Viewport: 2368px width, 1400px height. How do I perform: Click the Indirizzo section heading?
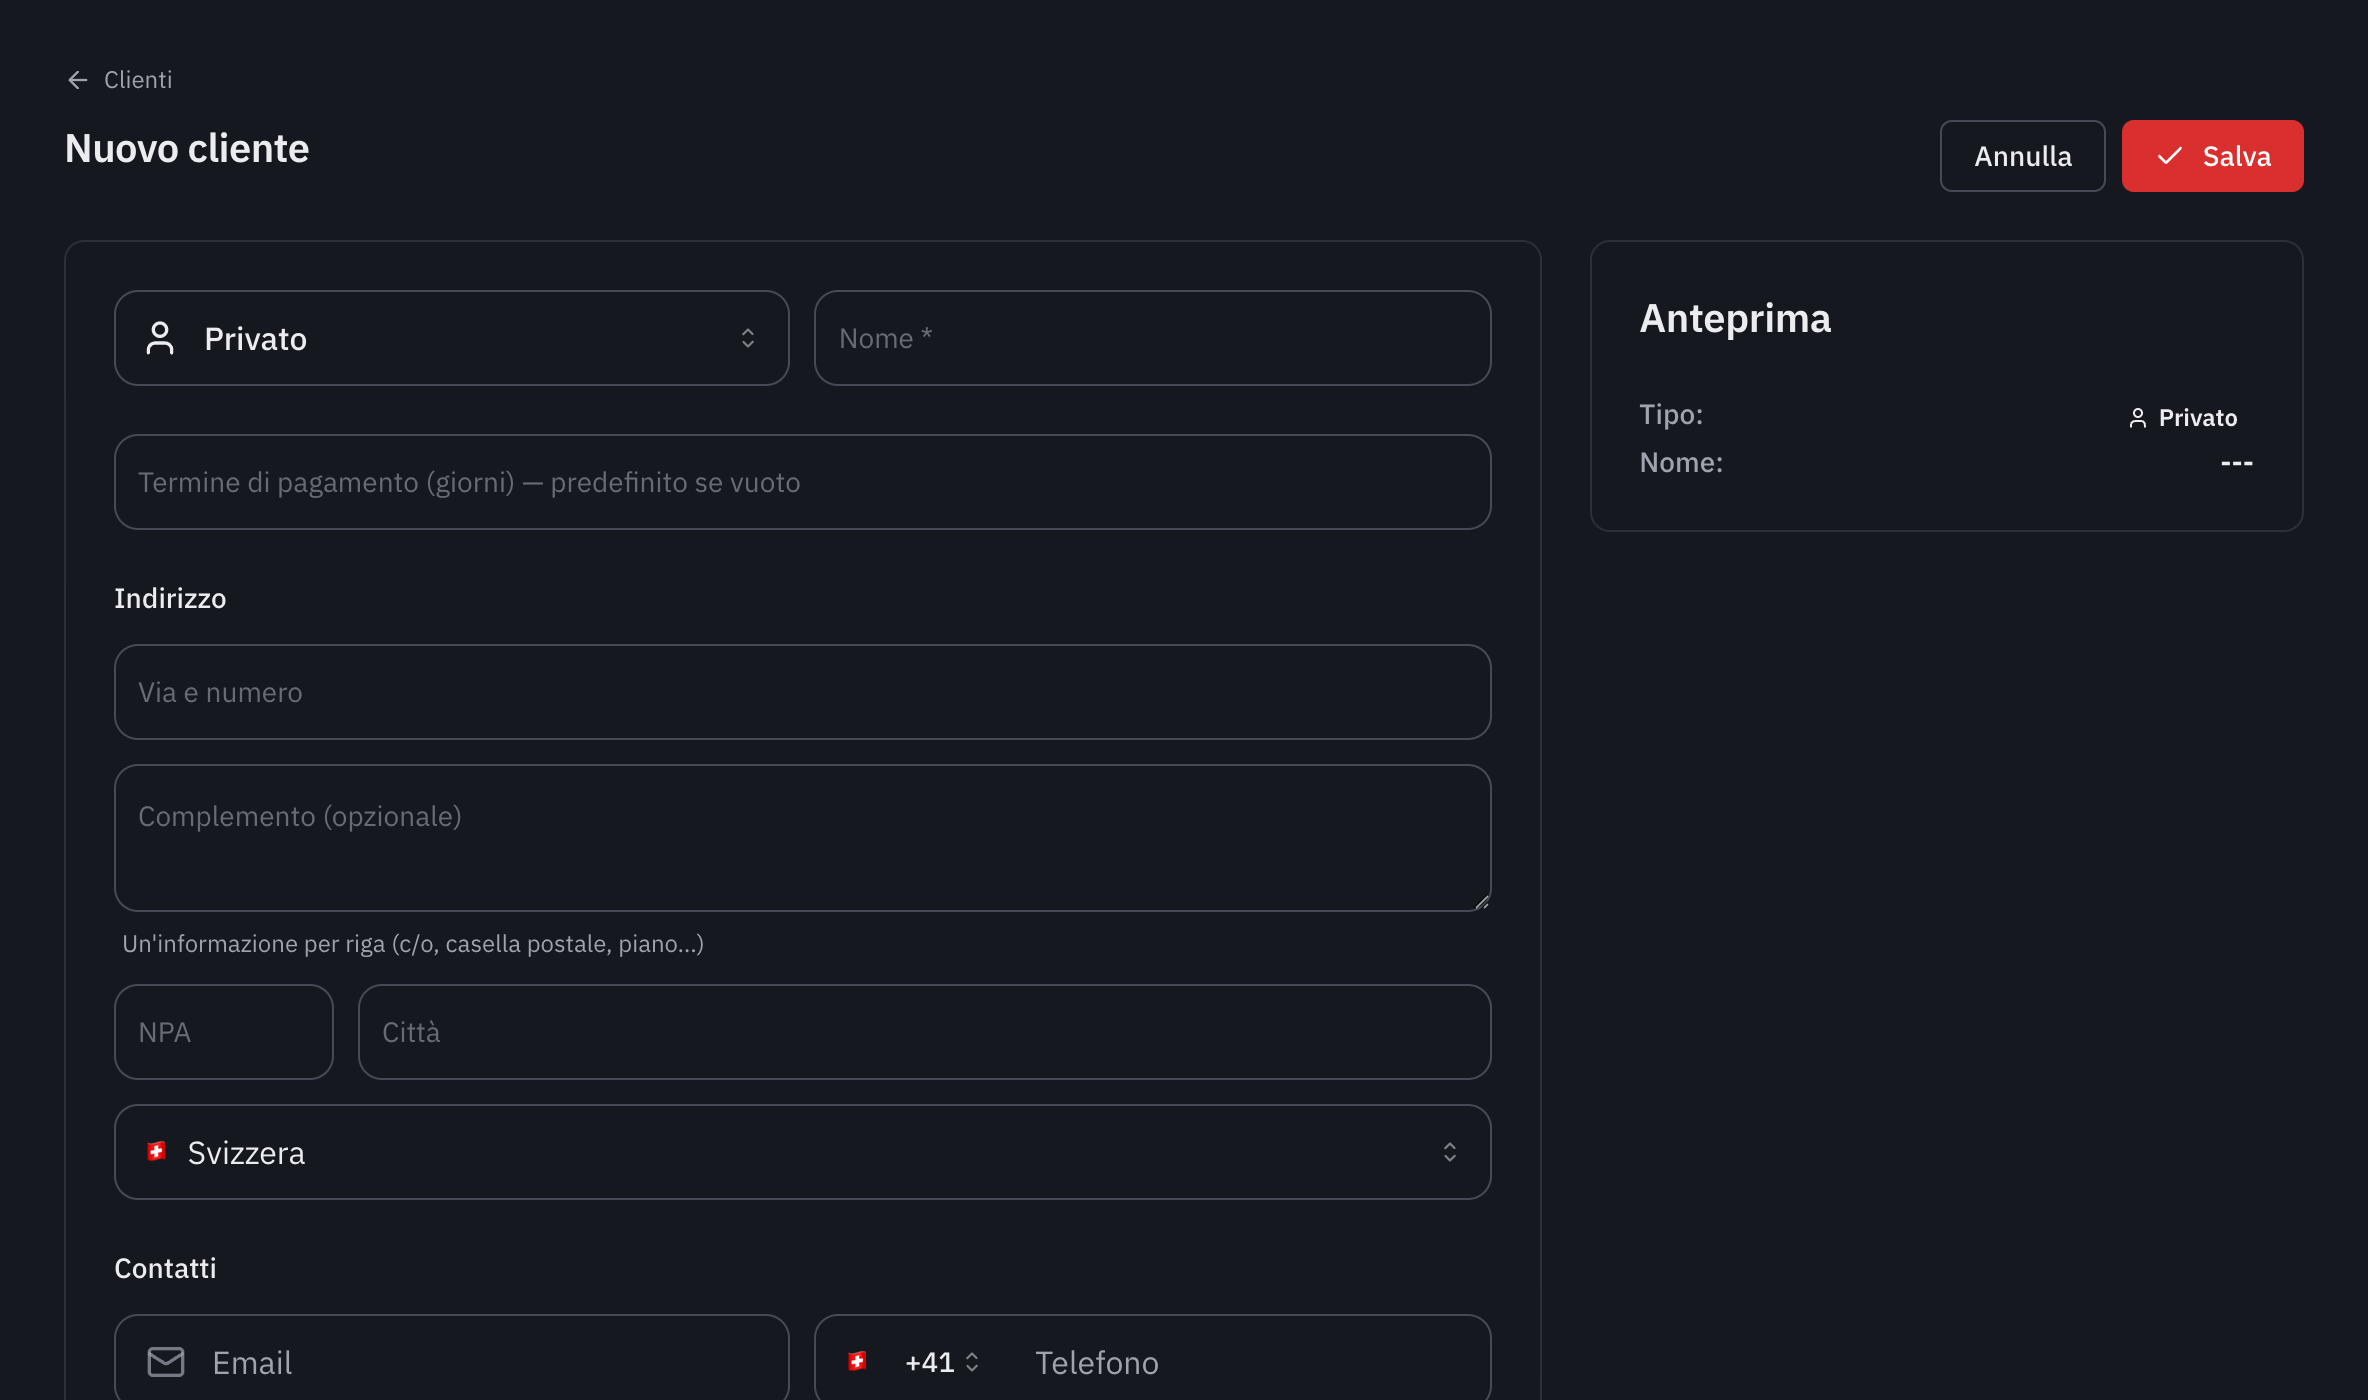pos(170,598)
